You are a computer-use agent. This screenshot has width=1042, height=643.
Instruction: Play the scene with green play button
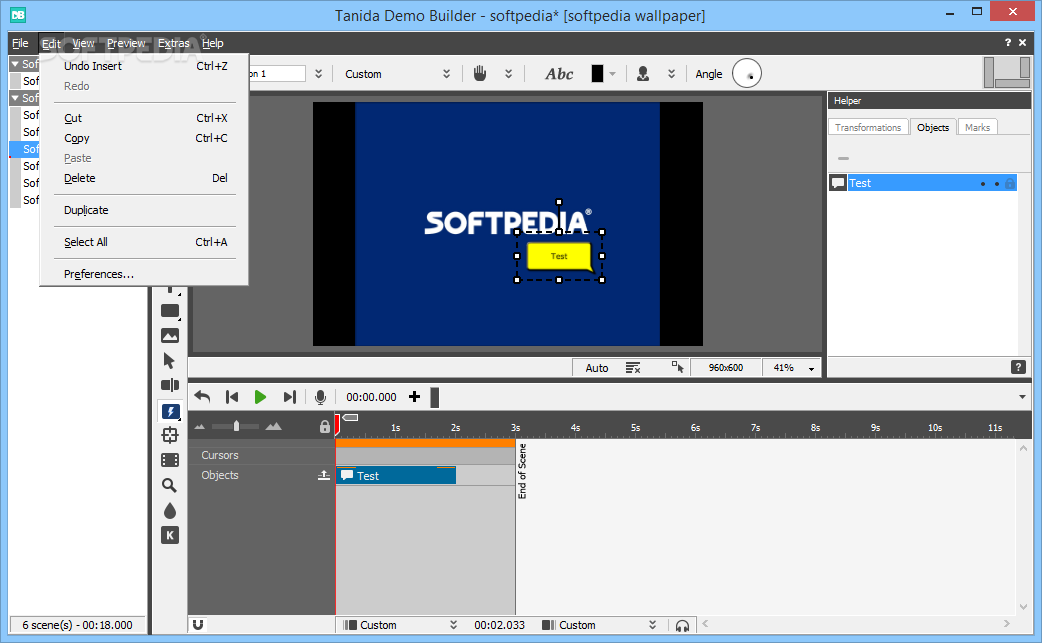point(260,397)
